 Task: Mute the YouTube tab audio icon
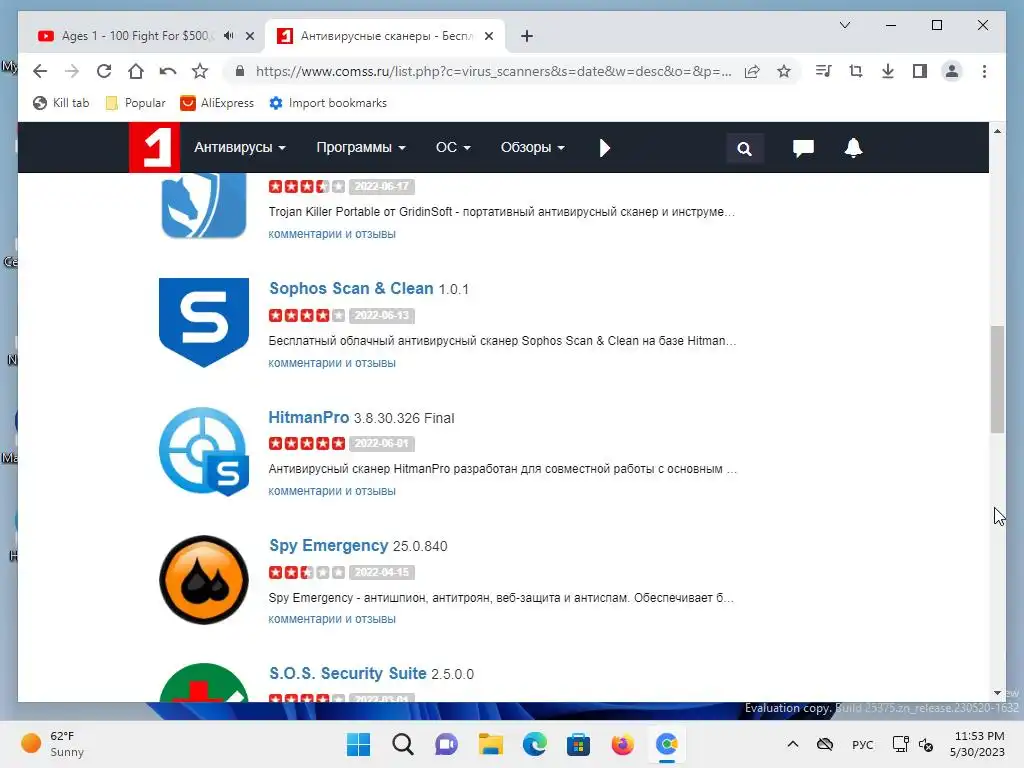(x=229, y=36)
